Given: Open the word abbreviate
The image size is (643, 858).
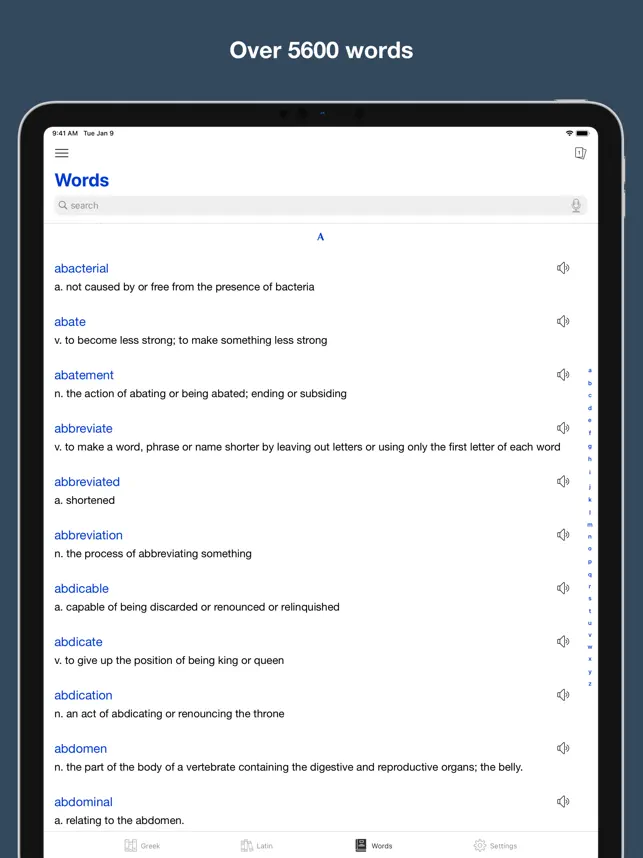Looking at the screenshot, I should coord(83,428).
